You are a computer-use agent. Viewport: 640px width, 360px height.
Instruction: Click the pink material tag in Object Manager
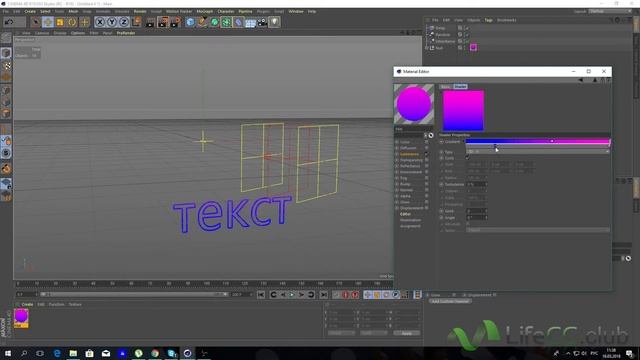coord(473,47)
